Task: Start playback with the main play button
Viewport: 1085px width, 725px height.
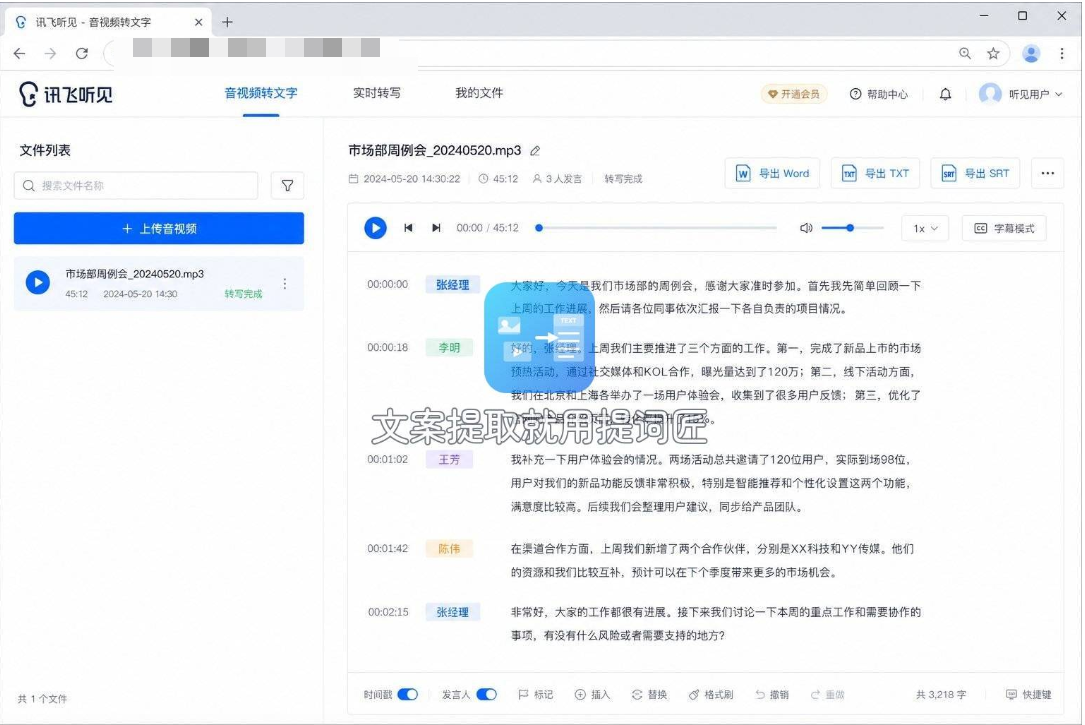Action: point(375,228)
